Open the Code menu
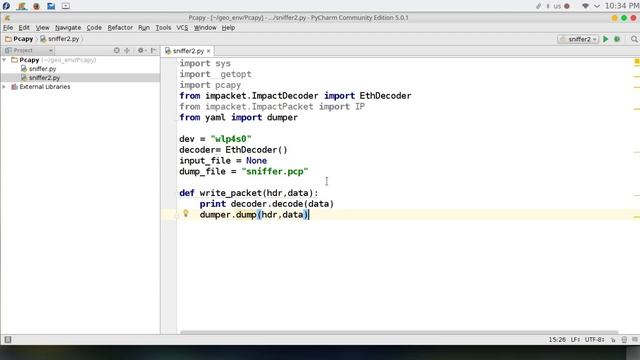 click(94, 28)
